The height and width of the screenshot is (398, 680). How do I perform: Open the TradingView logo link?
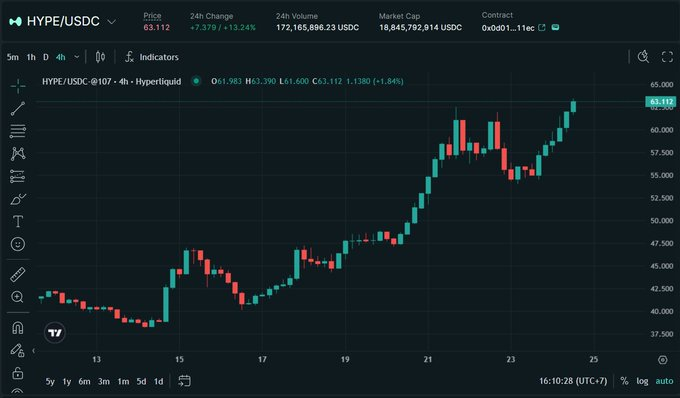point(55,333)
